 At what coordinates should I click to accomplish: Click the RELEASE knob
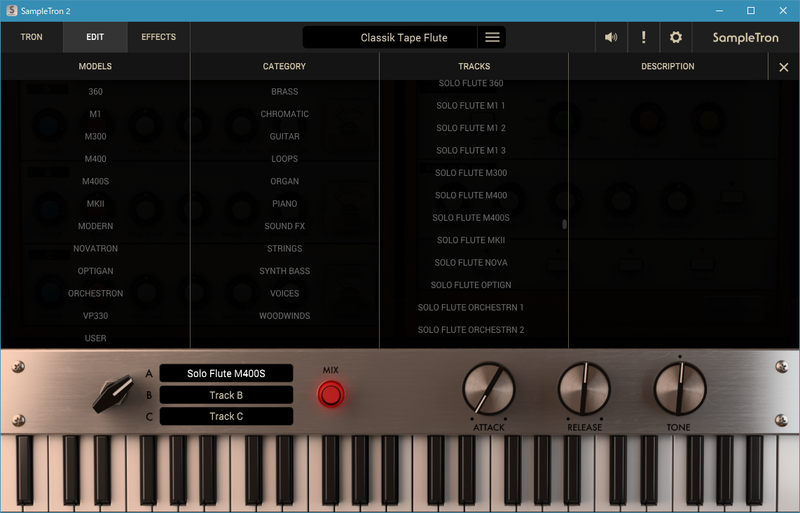[584, 389]
